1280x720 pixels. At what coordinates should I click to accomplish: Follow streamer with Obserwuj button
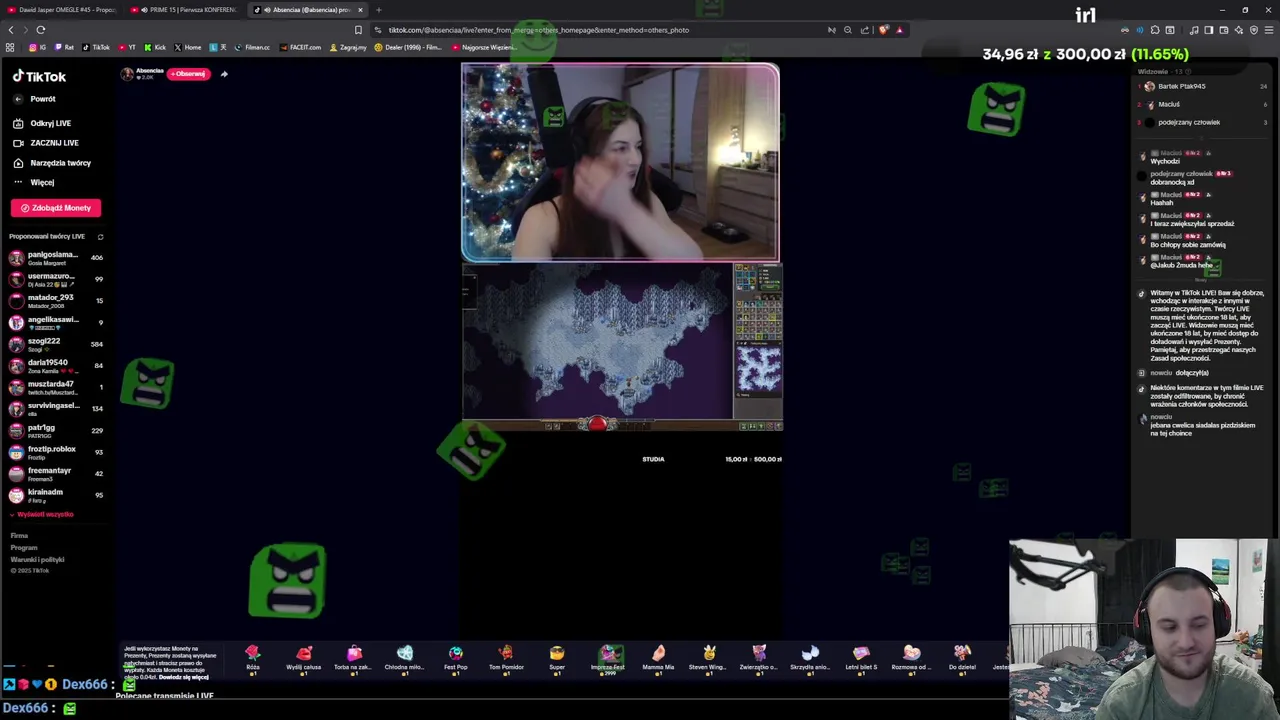(188, 74)
